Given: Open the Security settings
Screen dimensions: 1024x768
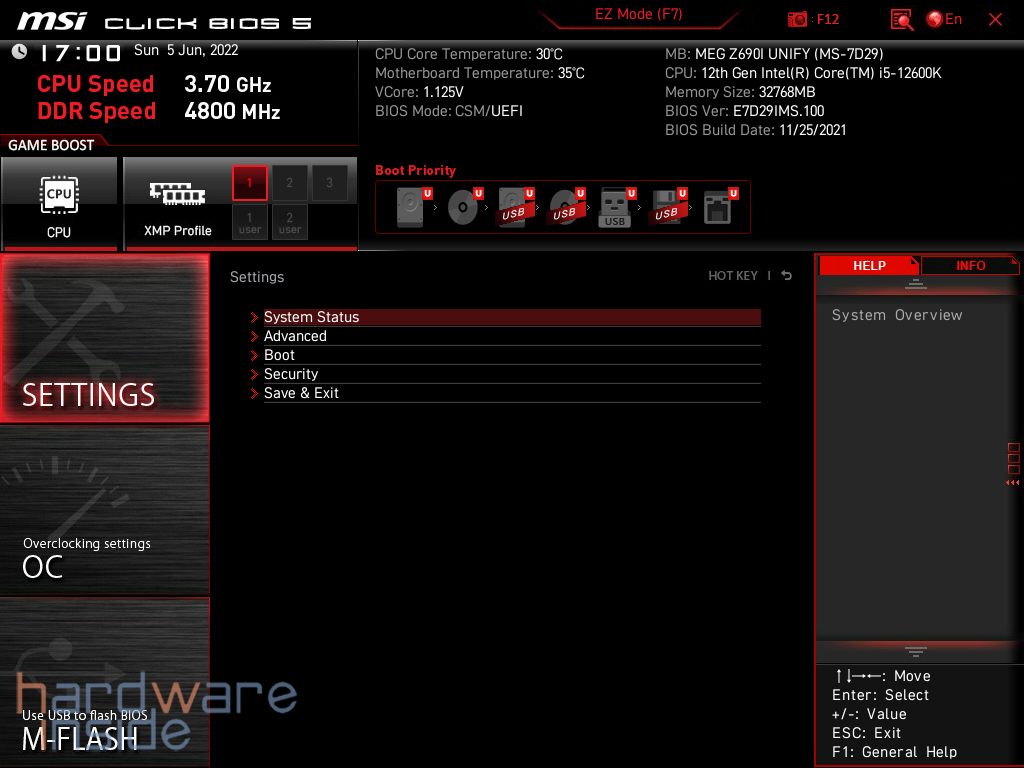Looking at the screenshot, I should (x=291, y=374).
